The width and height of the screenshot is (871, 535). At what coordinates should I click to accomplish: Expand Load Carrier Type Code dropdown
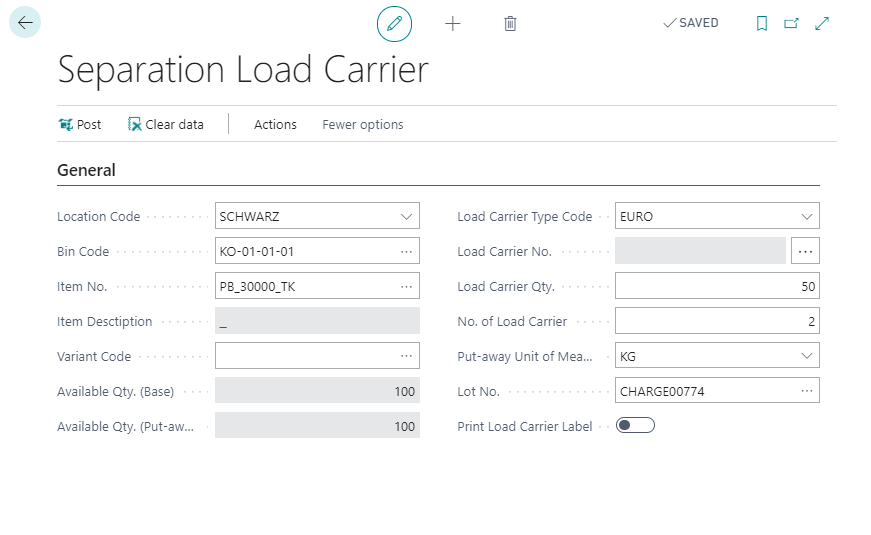point(807,216)
